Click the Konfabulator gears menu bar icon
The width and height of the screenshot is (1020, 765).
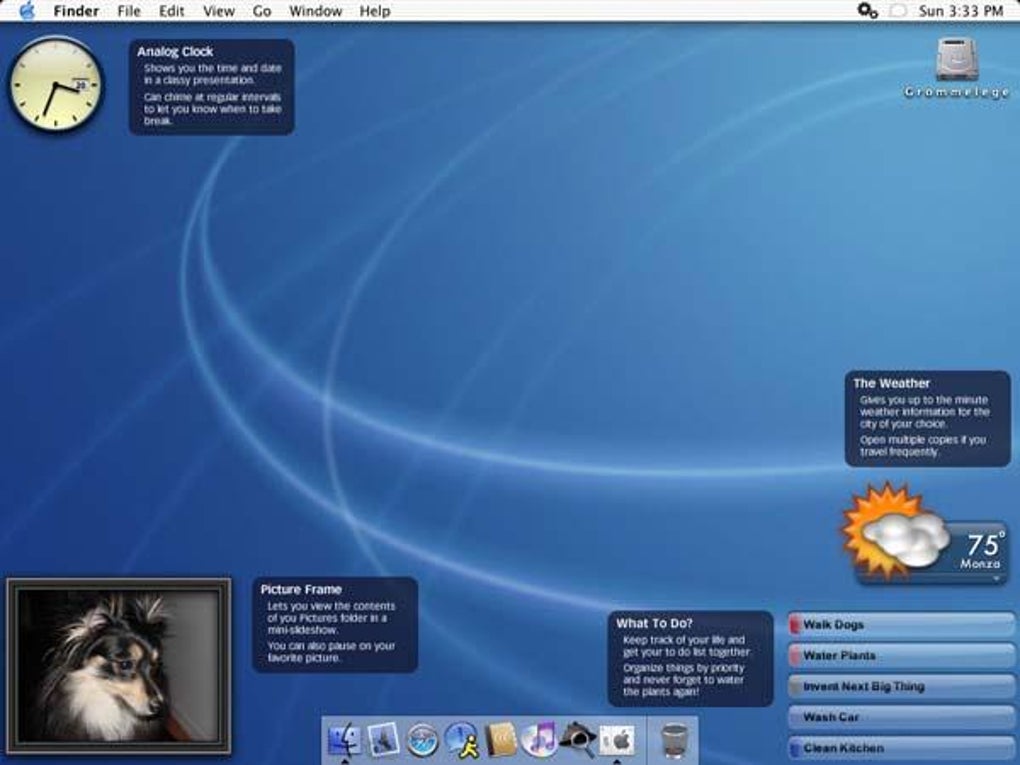pos(867,11)
